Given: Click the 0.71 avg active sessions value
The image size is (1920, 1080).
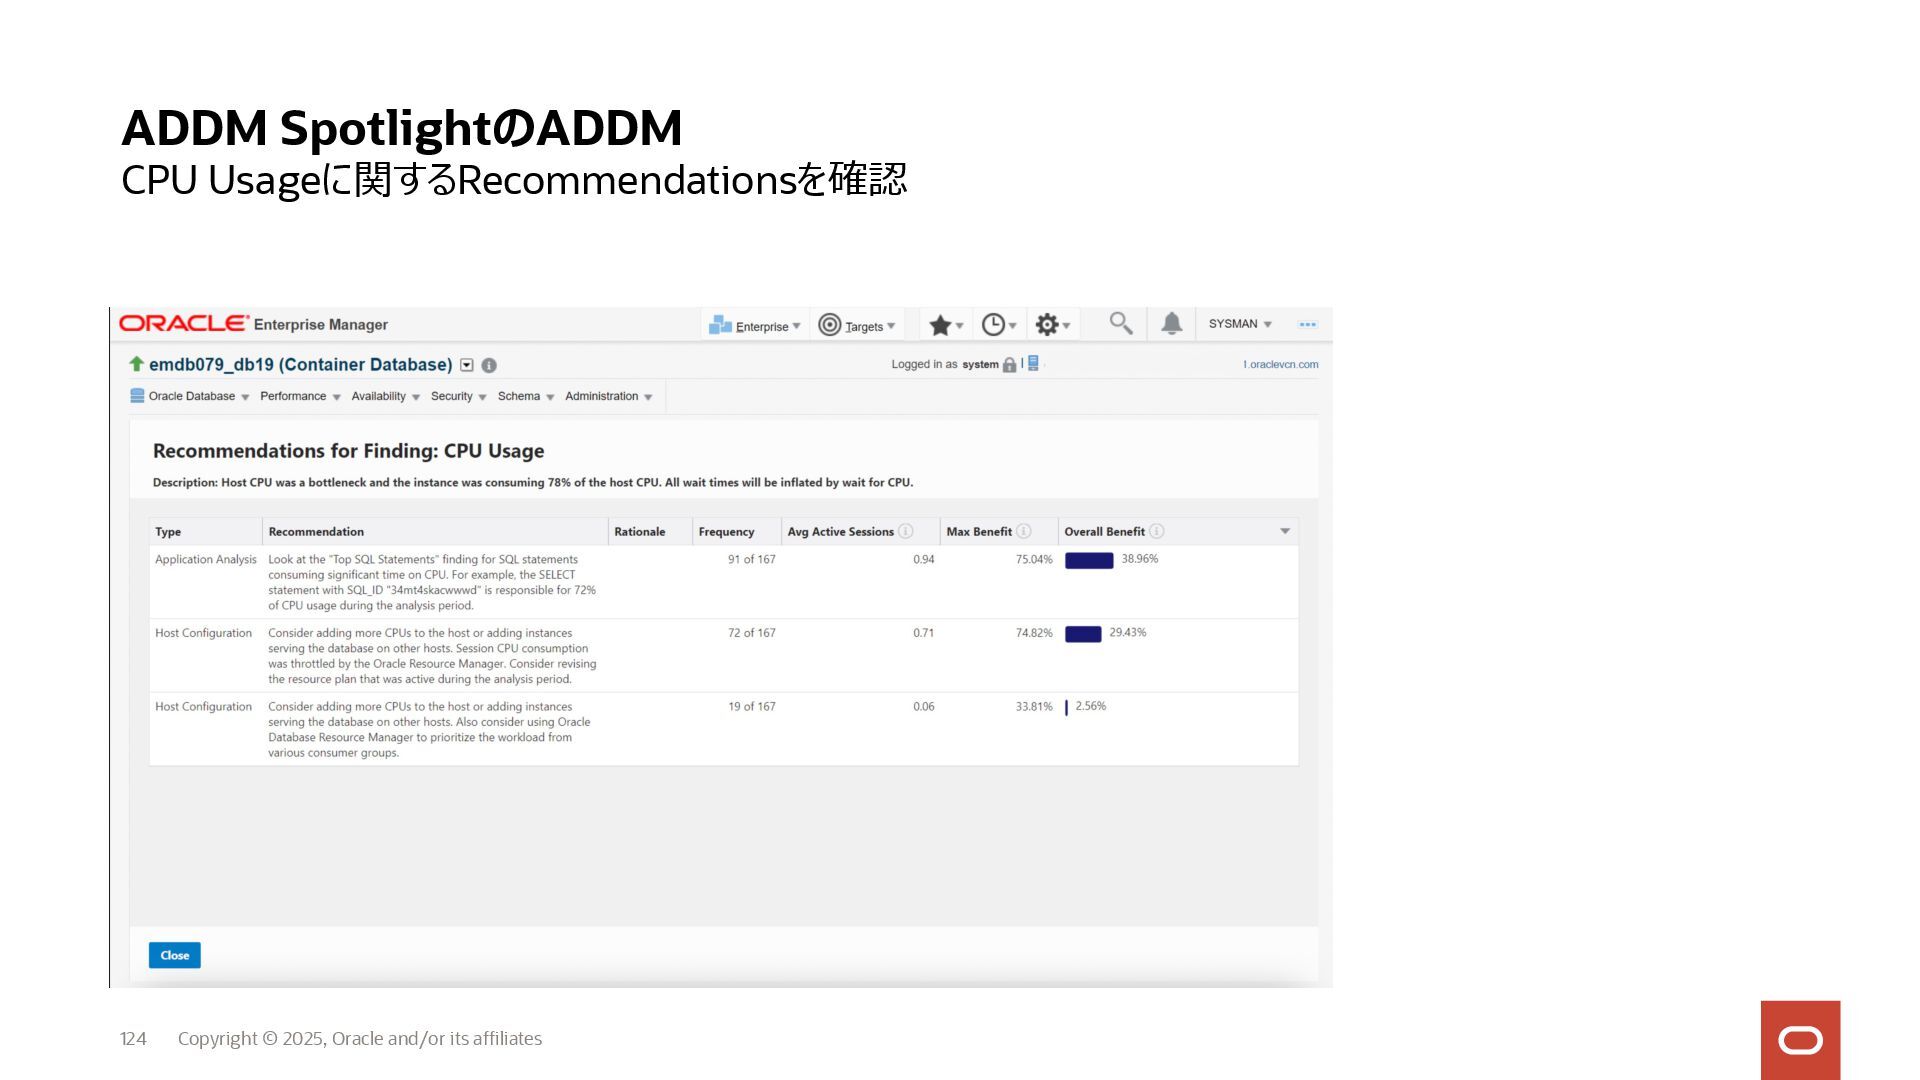Looking at the screenshot, I should (923, 633).
